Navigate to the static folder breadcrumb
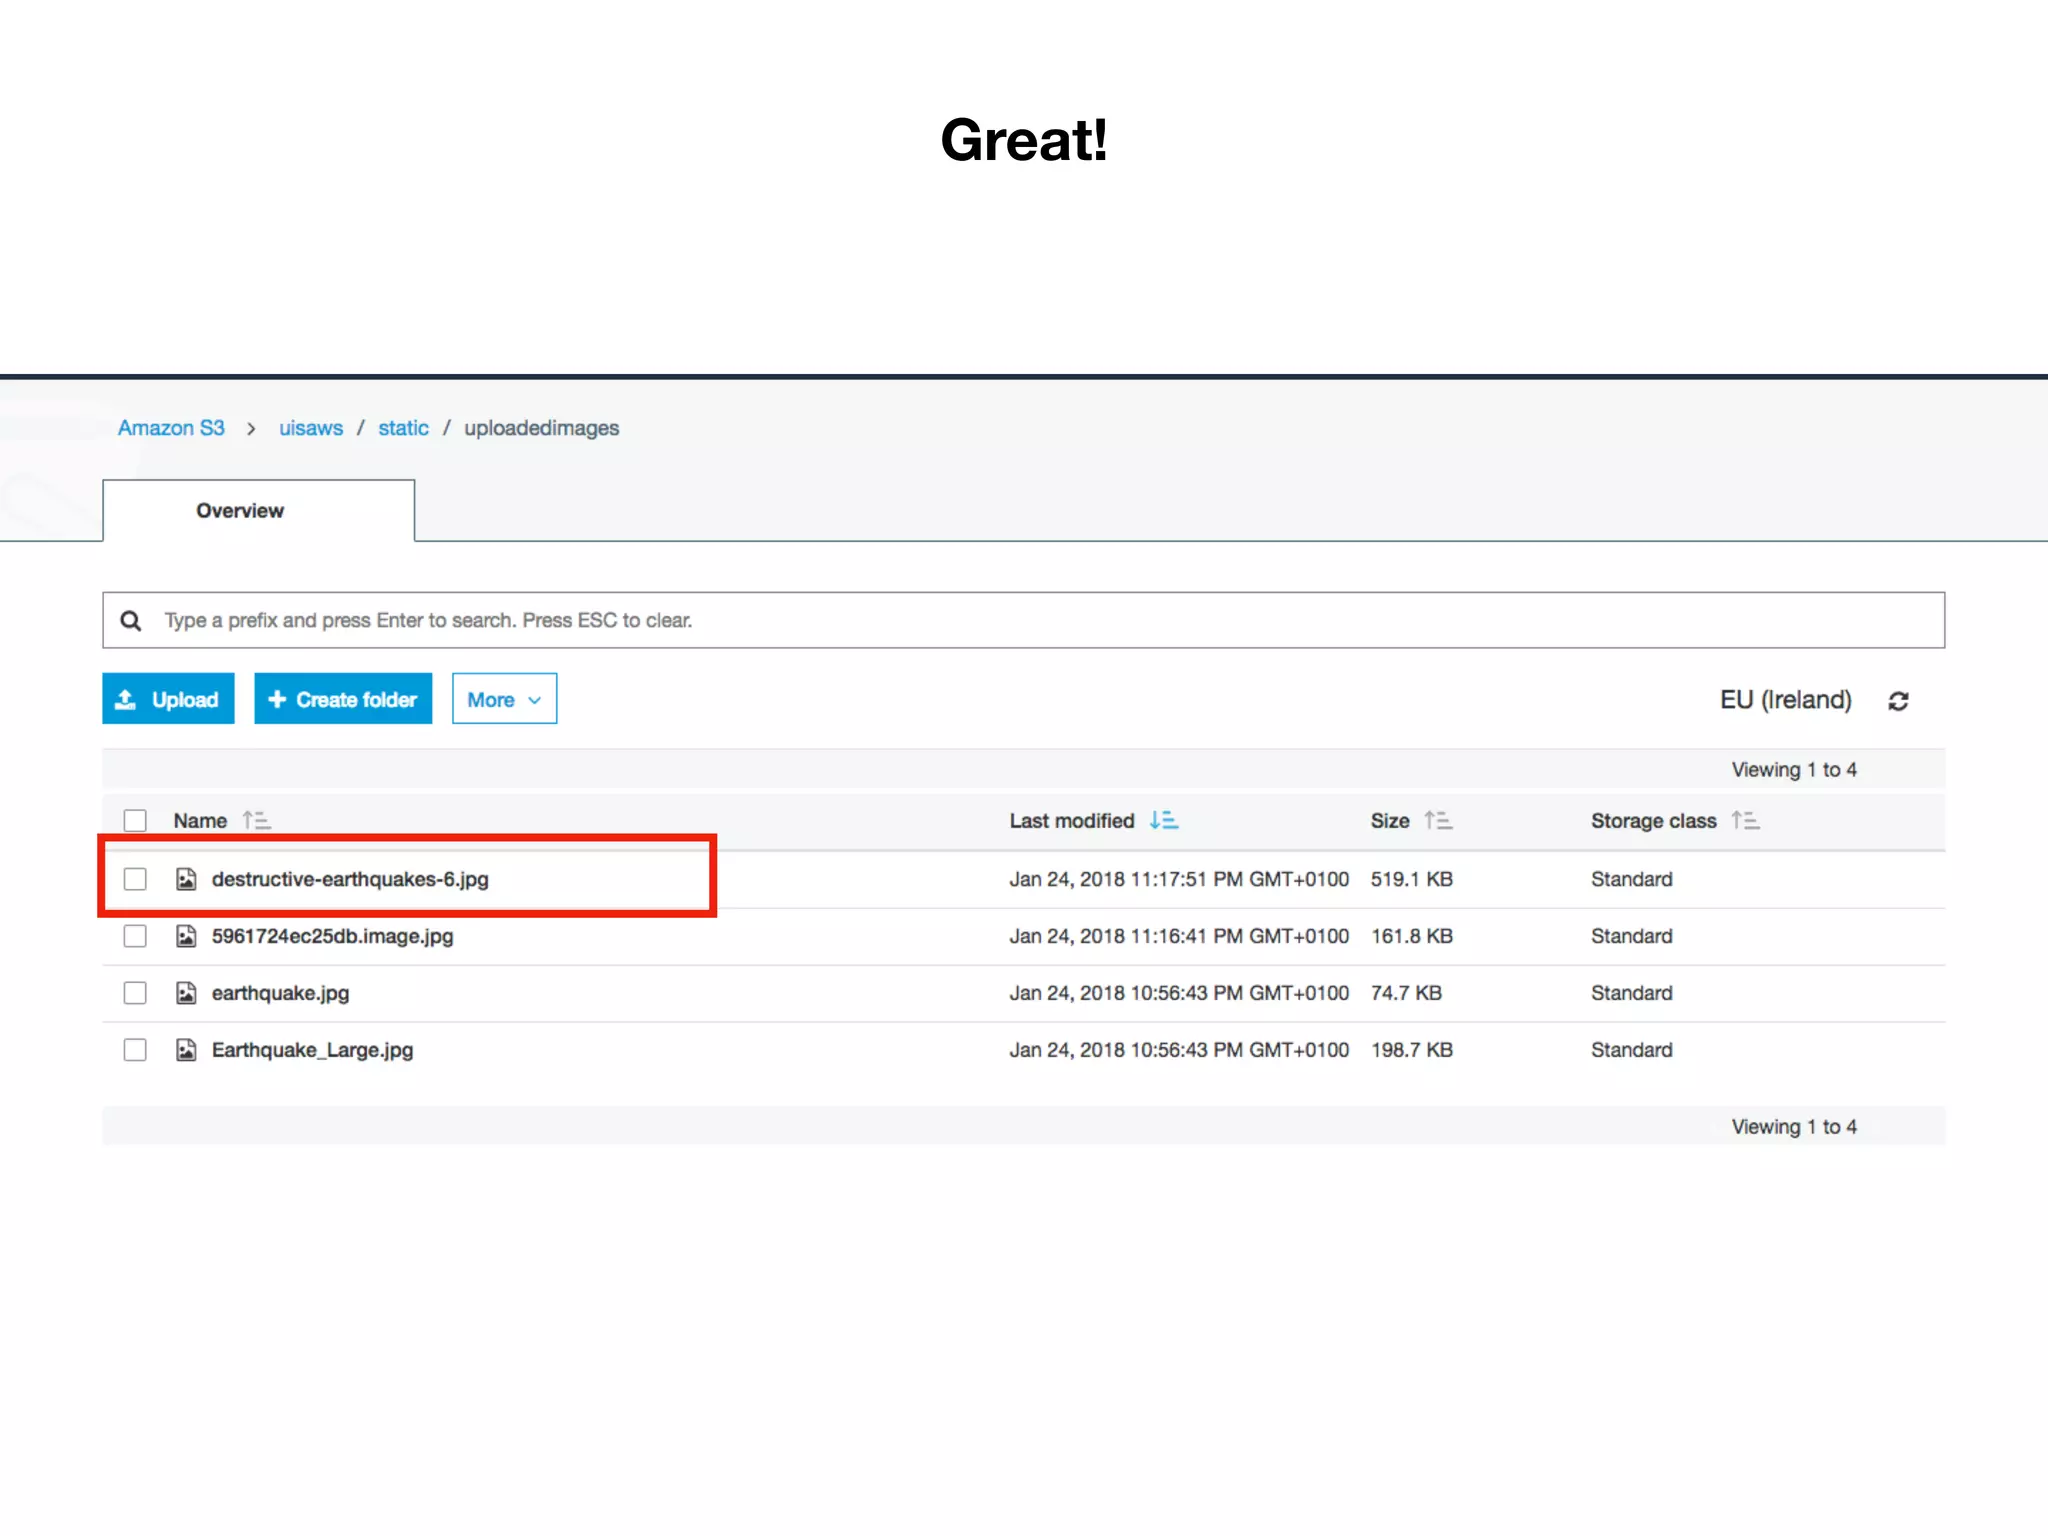 403,428
